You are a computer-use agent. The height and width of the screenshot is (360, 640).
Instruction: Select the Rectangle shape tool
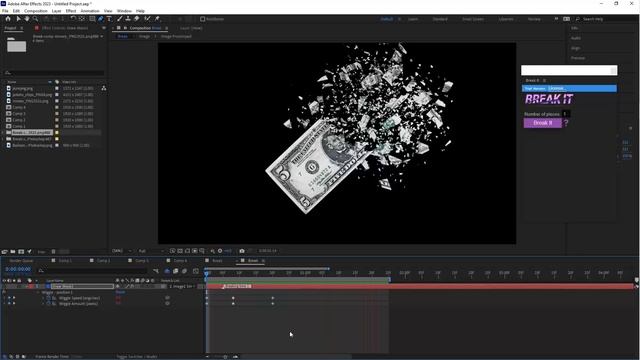92,19
